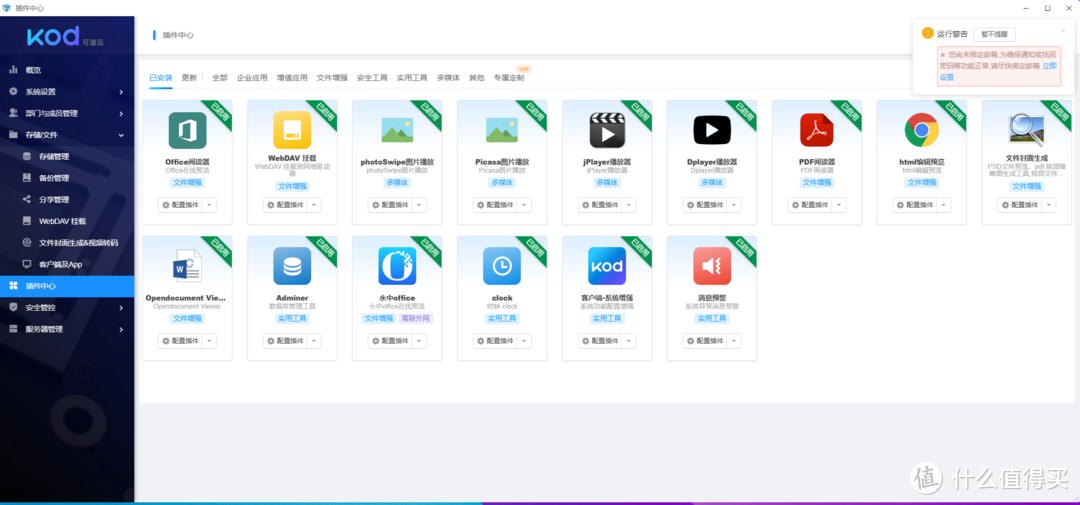Open dropdown arrow beside WebDAV 挂载 配置插件
1080x505 pixels.
[314, 205]
